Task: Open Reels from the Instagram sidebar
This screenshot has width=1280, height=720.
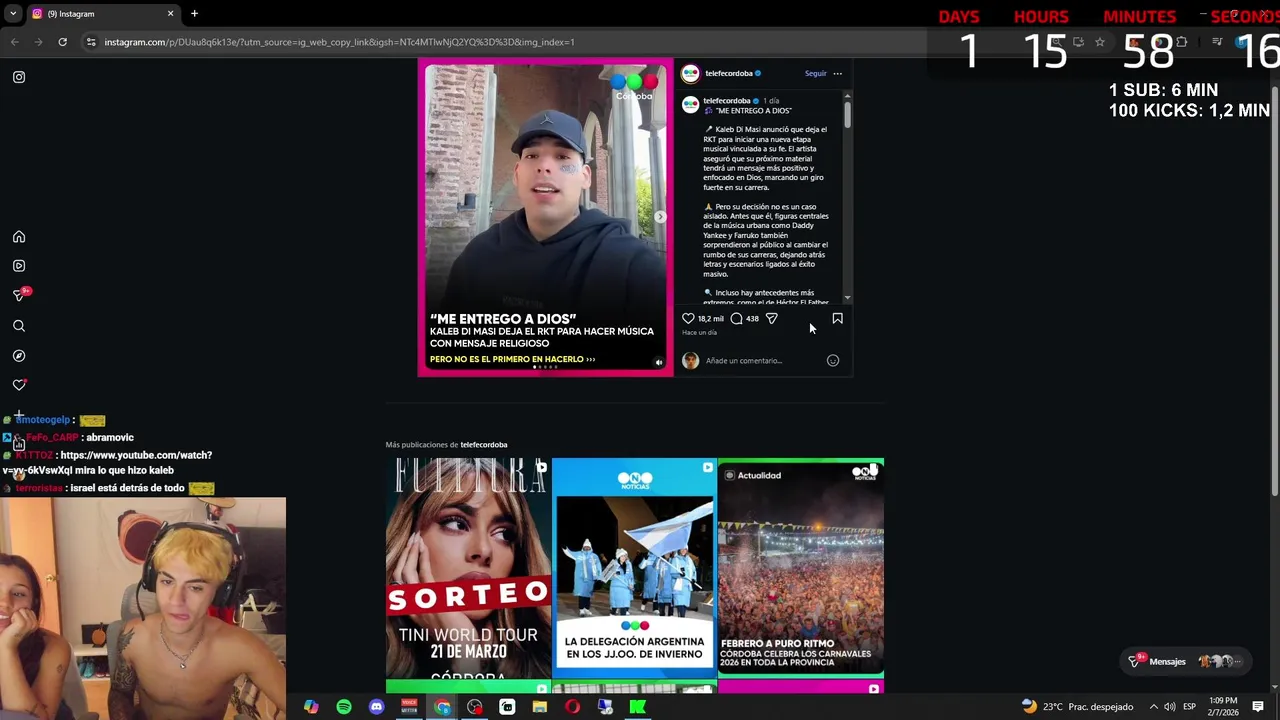Action: click(x=19, y=266)
